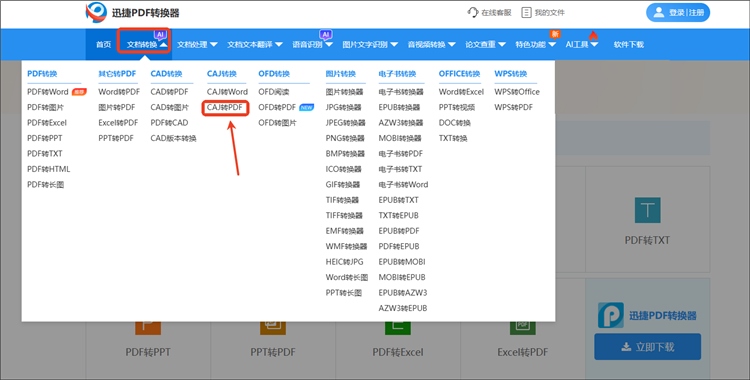Choose Excel转PDF menu entry
This screenshot has width=750, height=380.
(118, 123)
